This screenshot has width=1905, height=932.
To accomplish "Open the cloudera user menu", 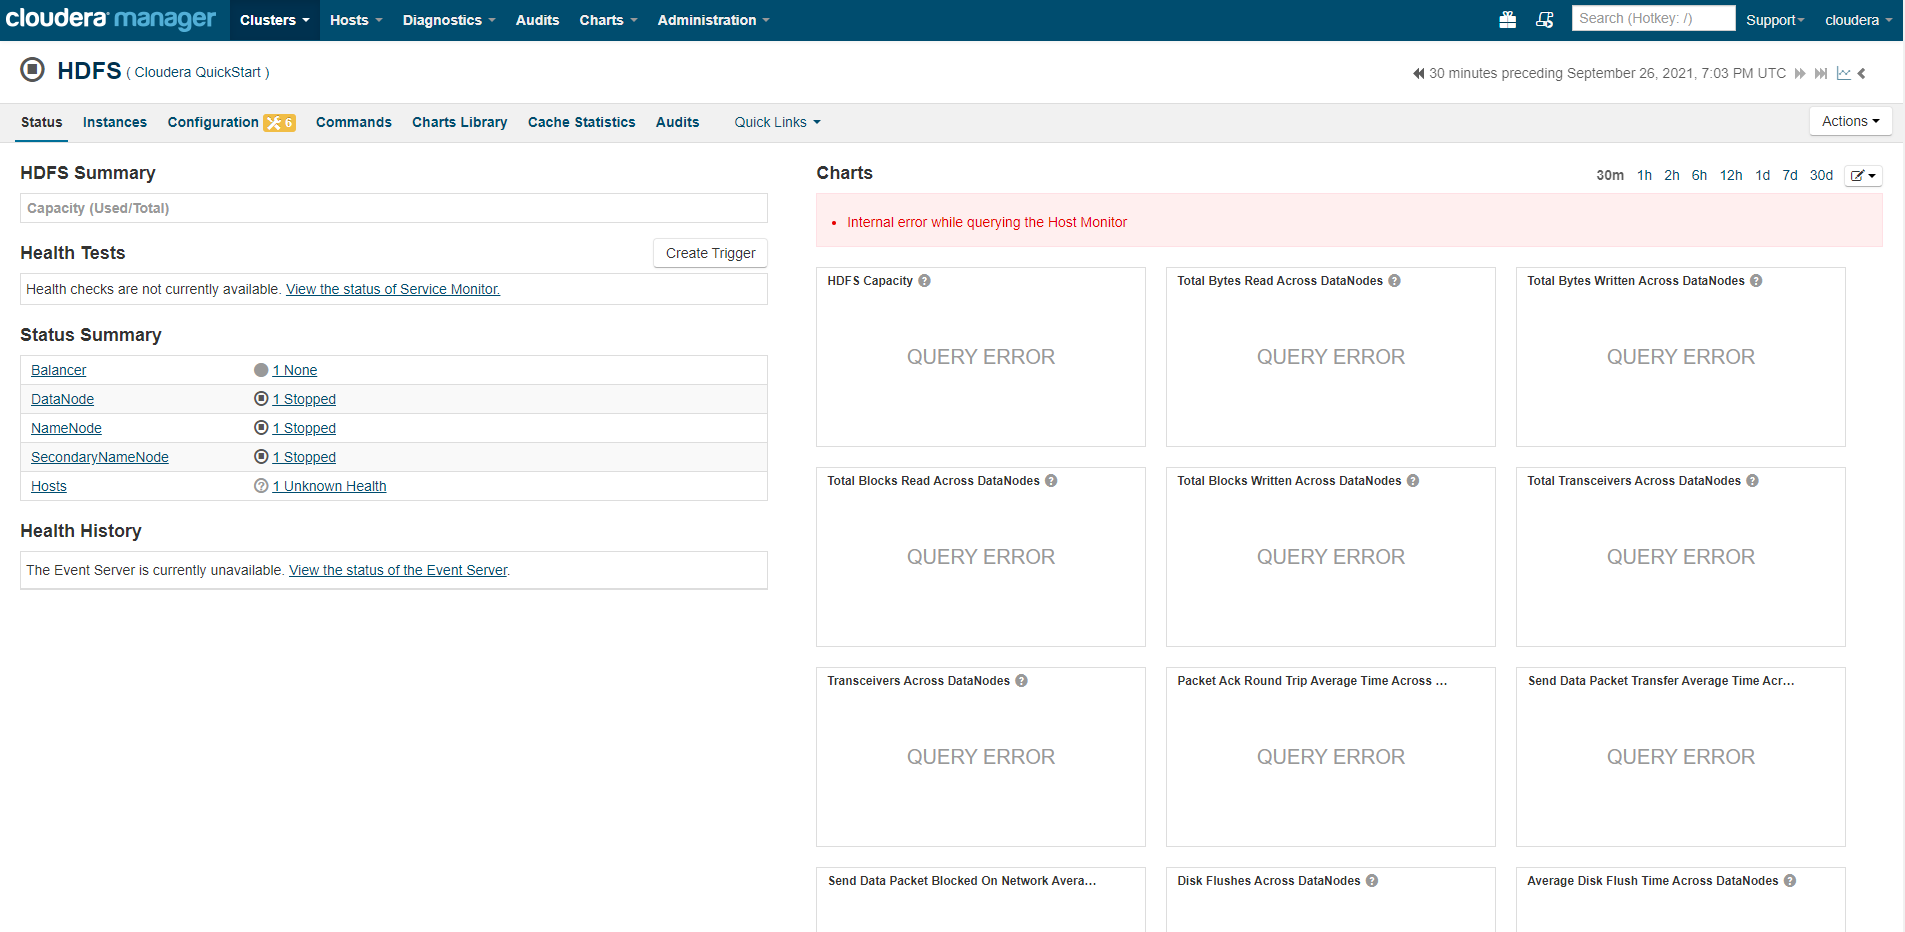I will coord(1858,20).
